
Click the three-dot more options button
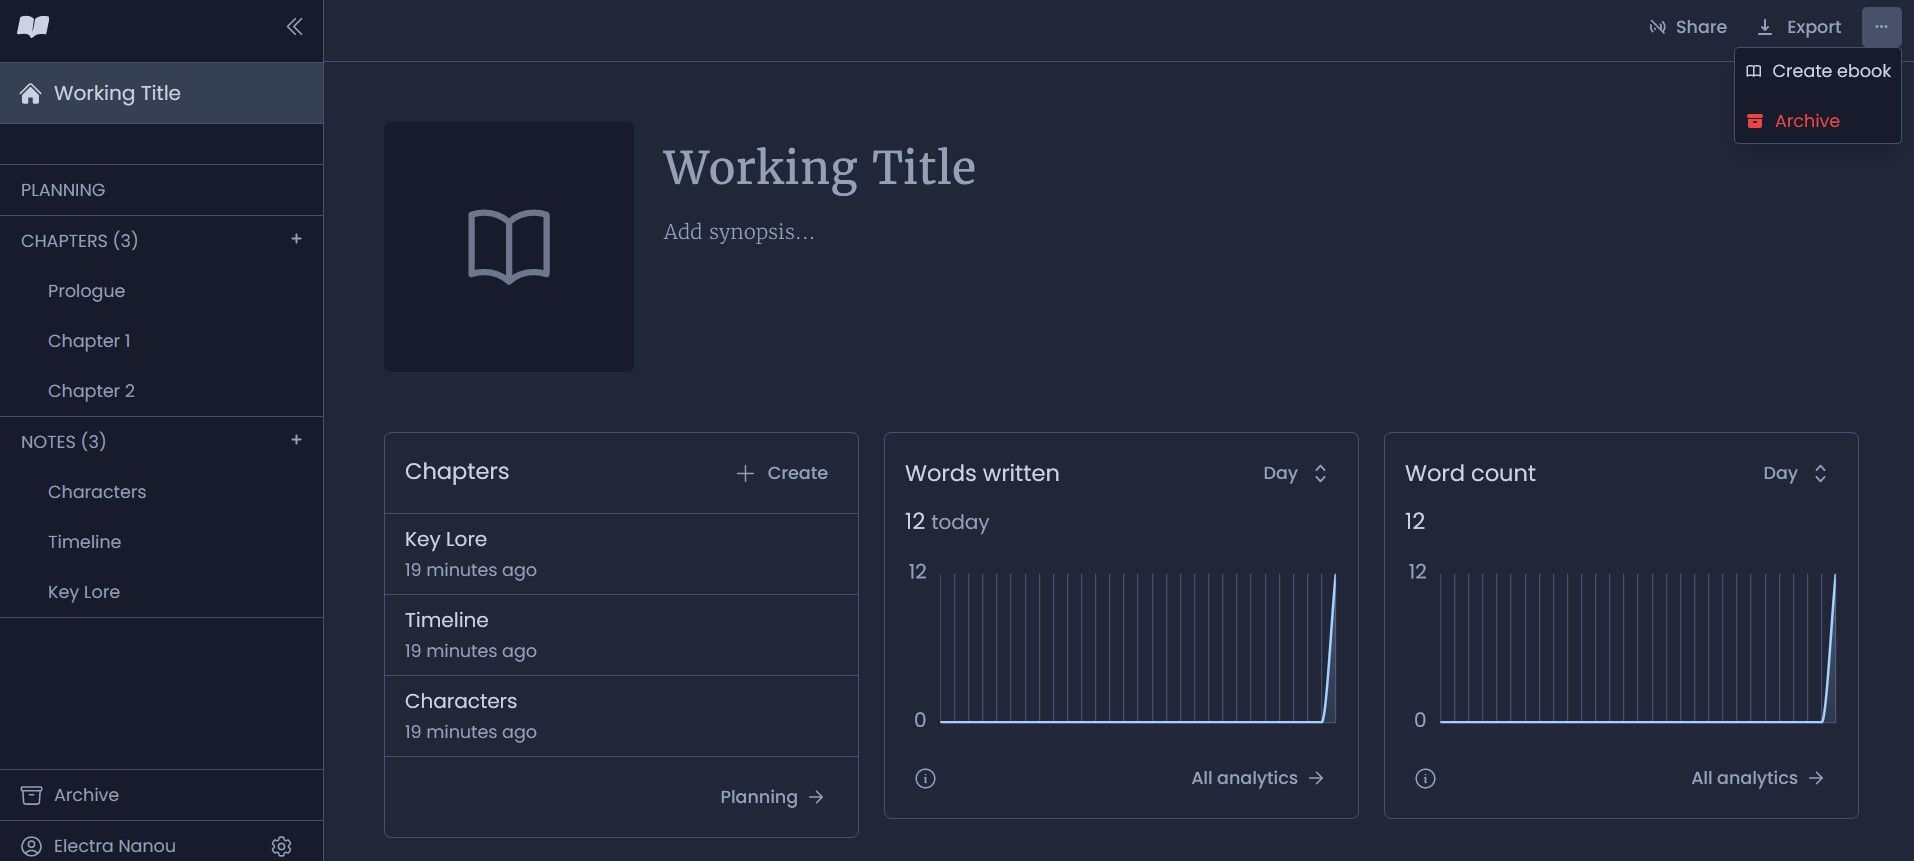[x=1880, y=27]
